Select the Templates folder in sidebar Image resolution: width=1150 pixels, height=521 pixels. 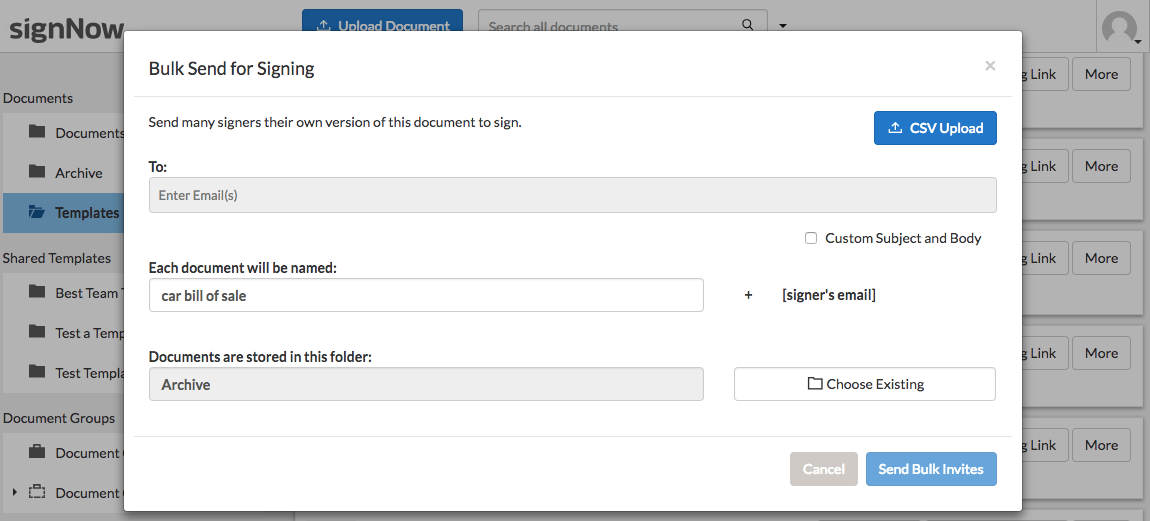[x=63, y=213]
